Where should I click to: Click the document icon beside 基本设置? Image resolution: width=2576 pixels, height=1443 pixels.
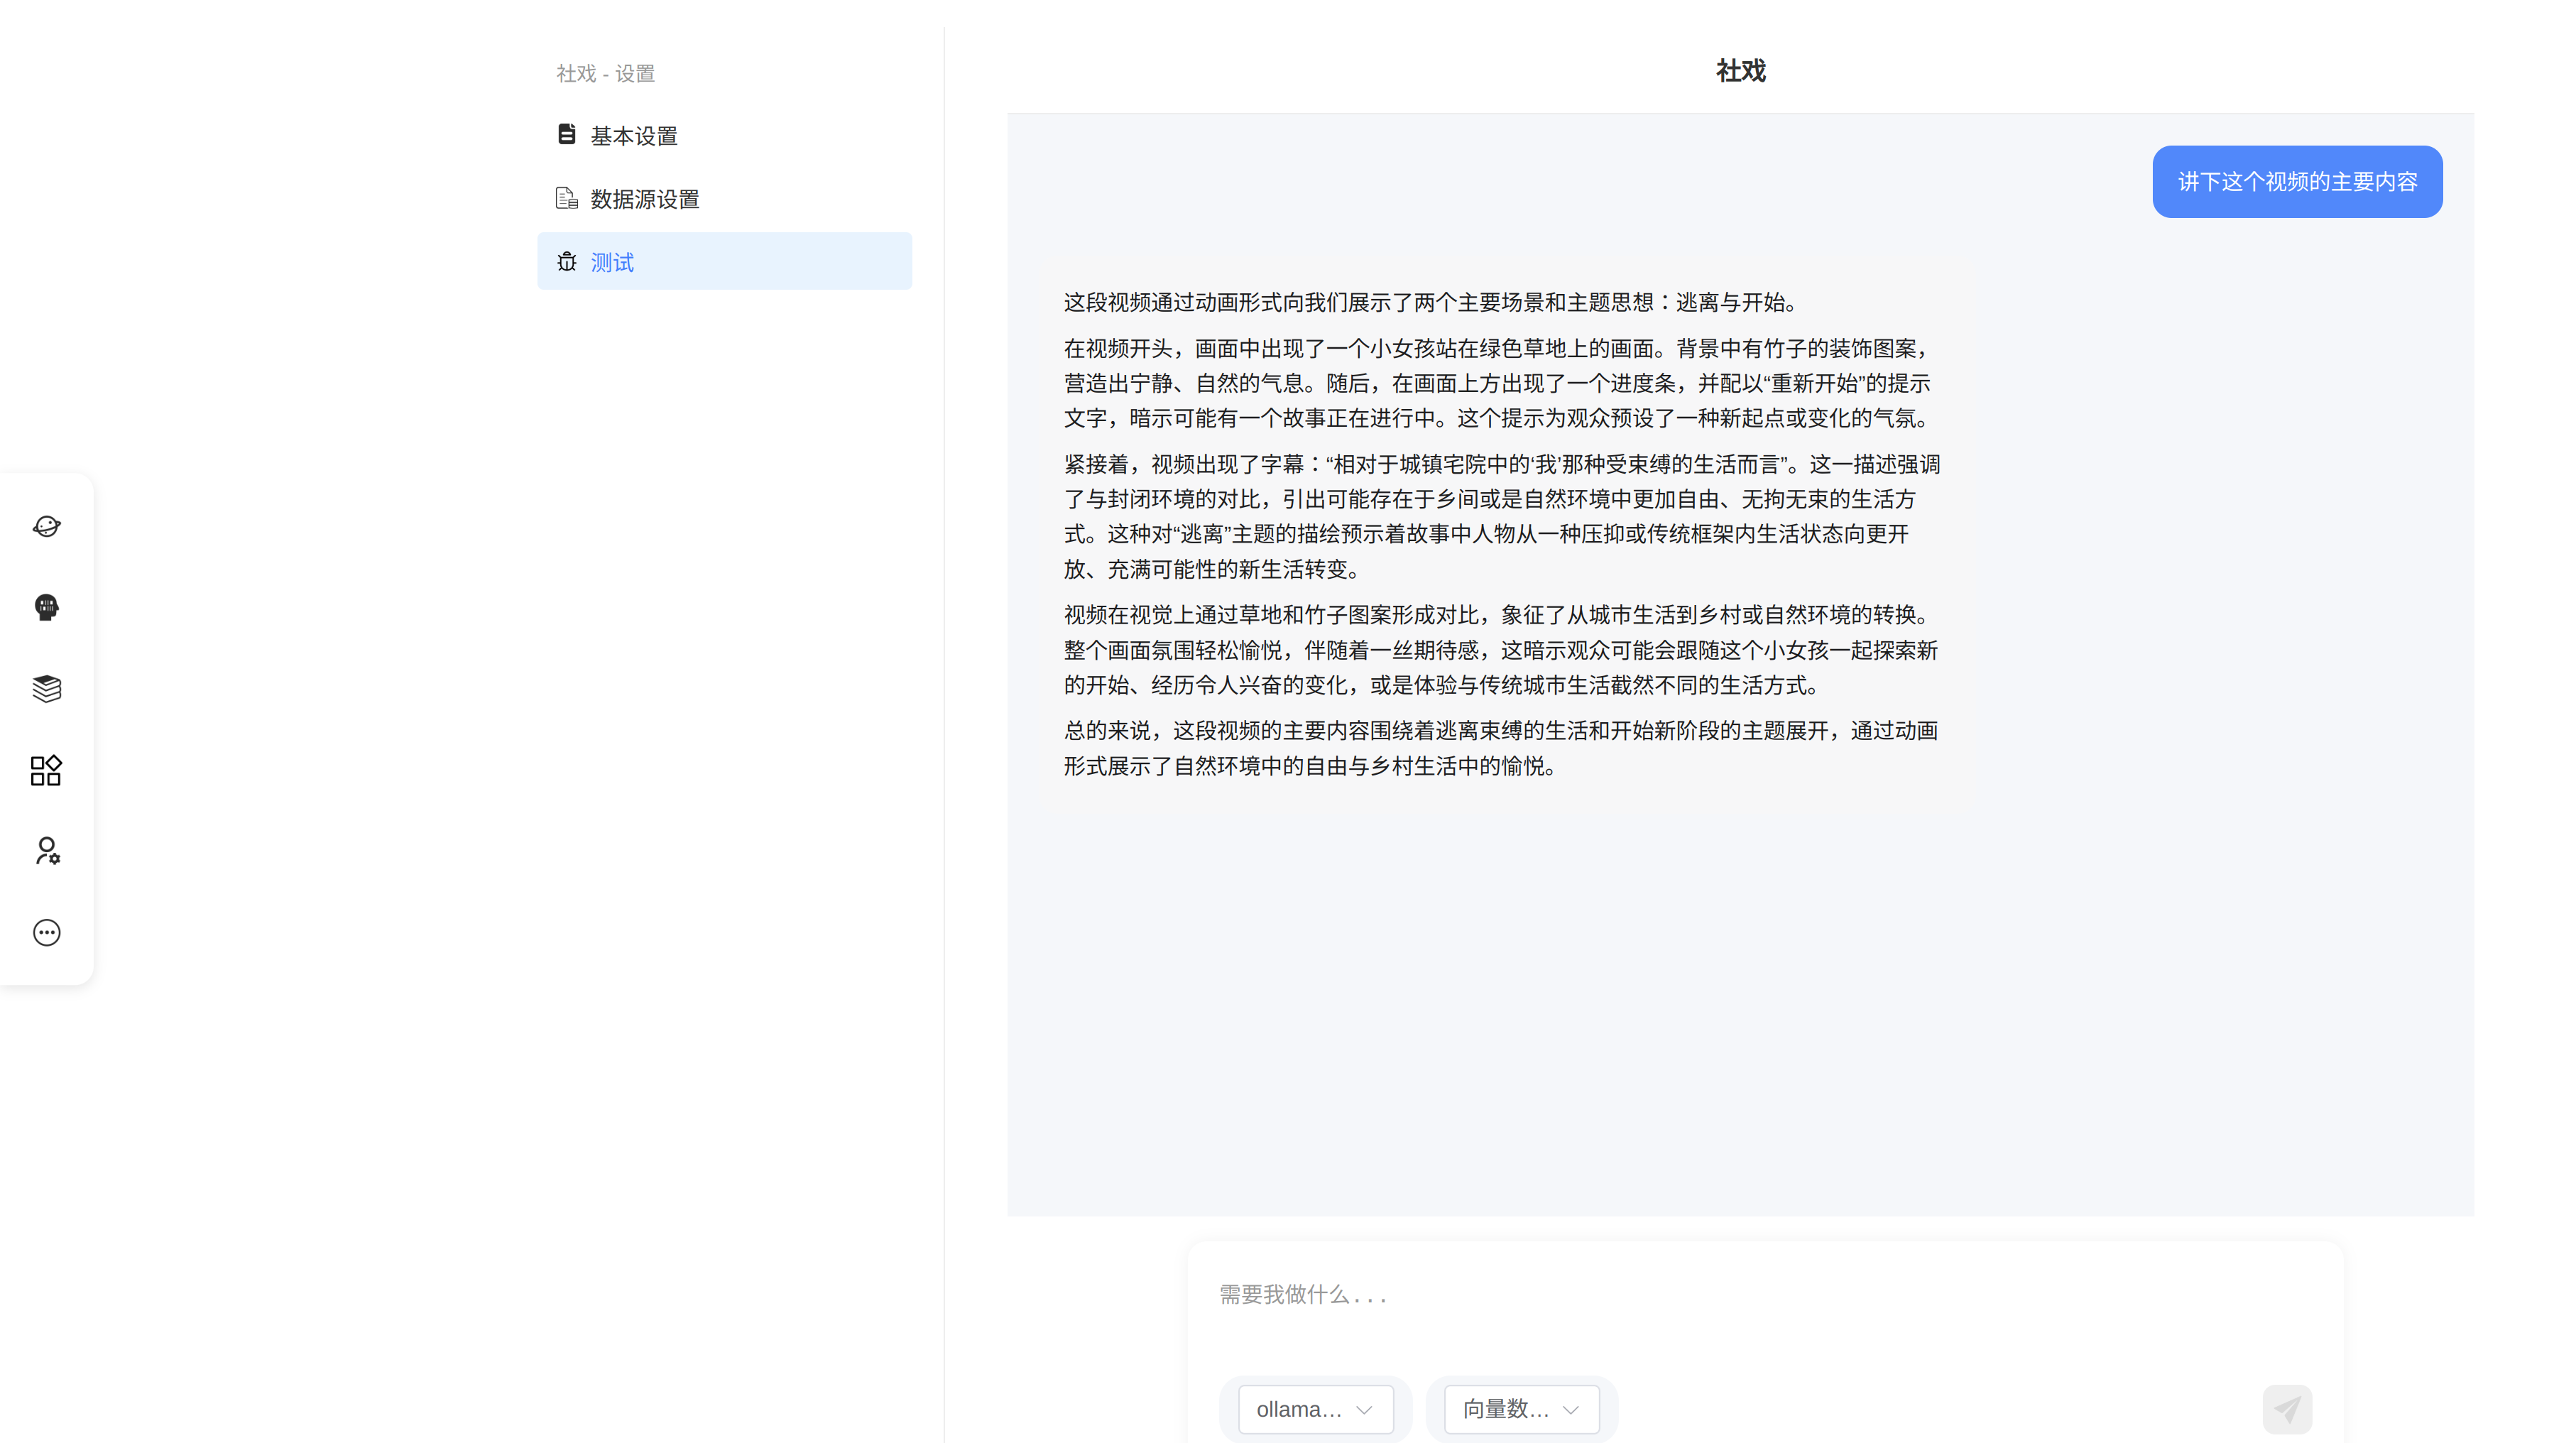click(567, 135)
